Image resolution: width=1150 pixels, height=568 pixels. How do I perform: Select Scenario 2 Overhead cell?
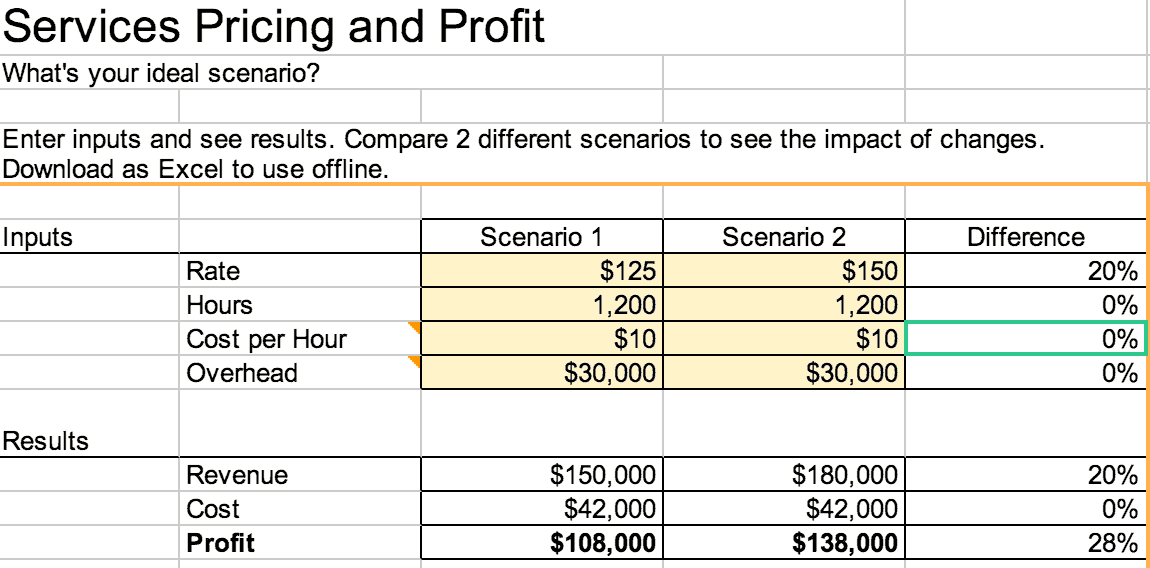[x=784, y=372]
